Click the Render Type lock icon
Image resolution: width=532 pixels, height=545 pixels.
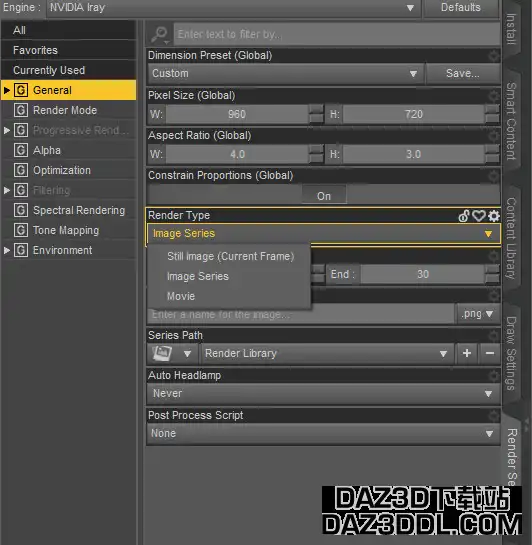point(464,216)
